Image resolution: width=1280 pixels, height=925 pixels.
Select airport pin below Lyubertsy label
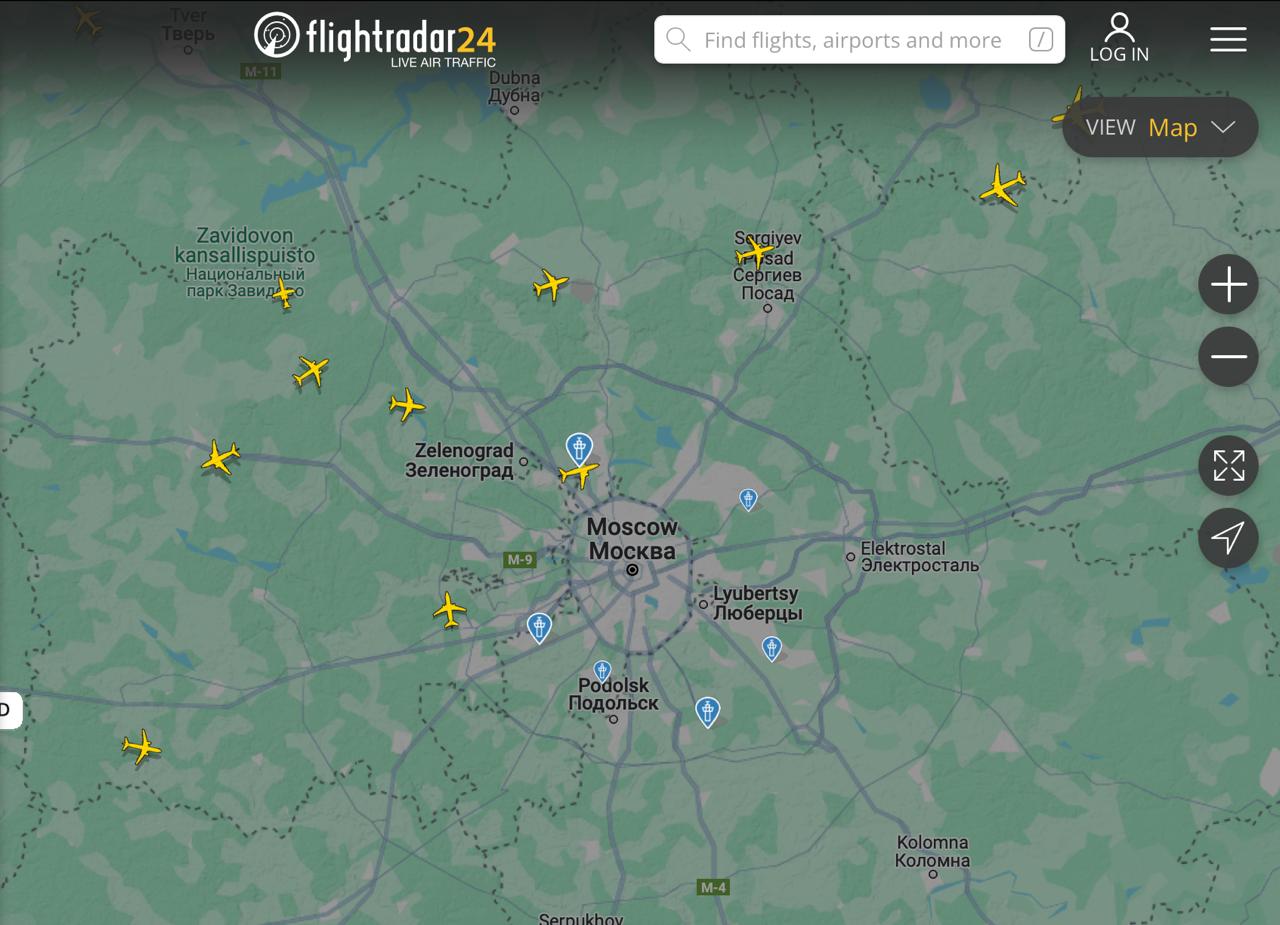tap(771, 649)
